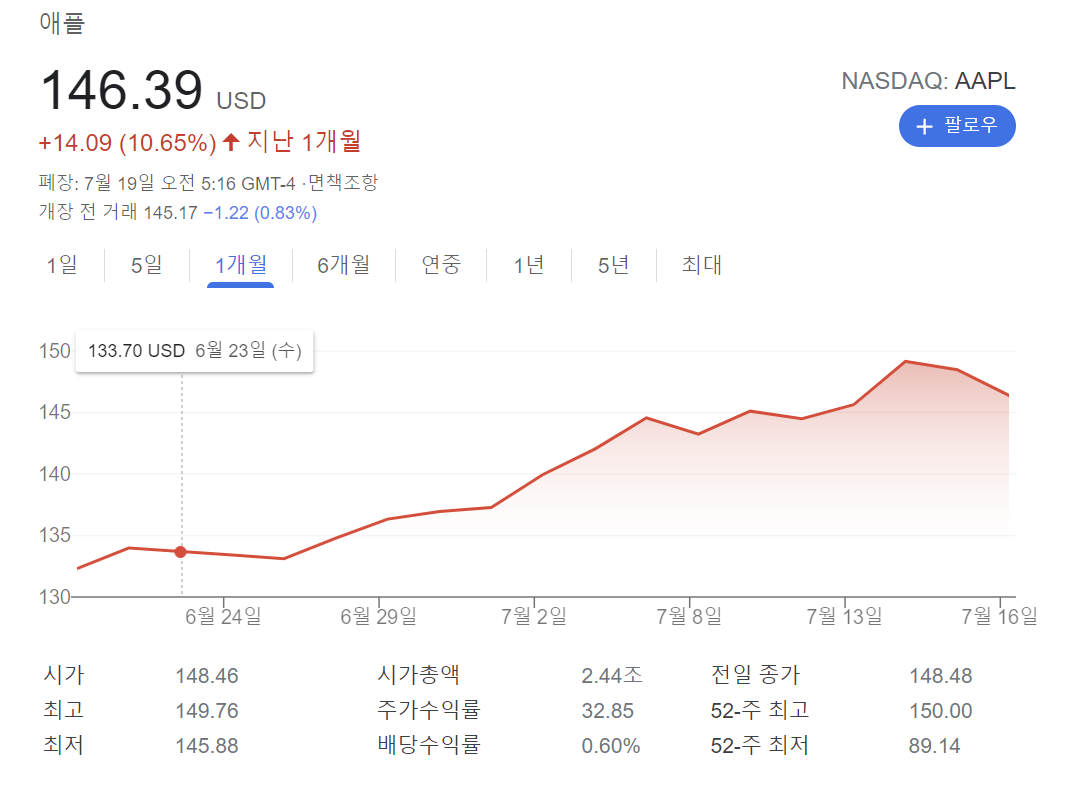Click the 6월 29일 x-axis label
Image resolution: width=1070 pixels, height=796 pixels.
coord(379,616)
